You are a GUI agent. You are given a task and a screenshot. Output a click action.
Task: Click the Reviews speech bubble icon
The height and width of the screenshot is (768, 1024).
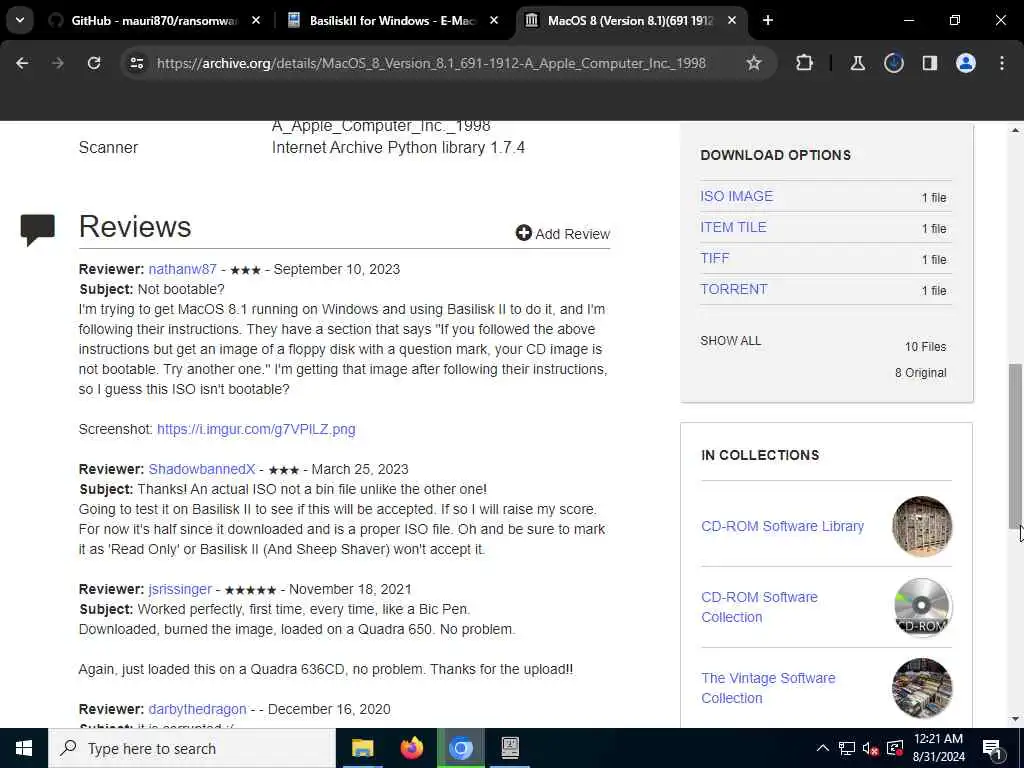tap(37, 229)
